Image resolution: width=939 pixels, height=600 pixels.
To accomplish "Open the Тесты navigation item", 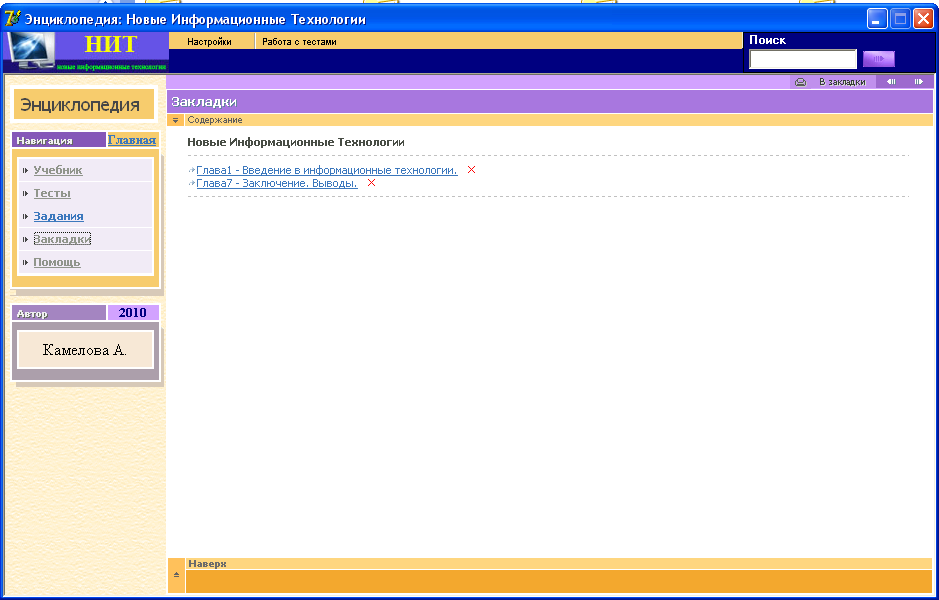I will [x=52, y=193].
